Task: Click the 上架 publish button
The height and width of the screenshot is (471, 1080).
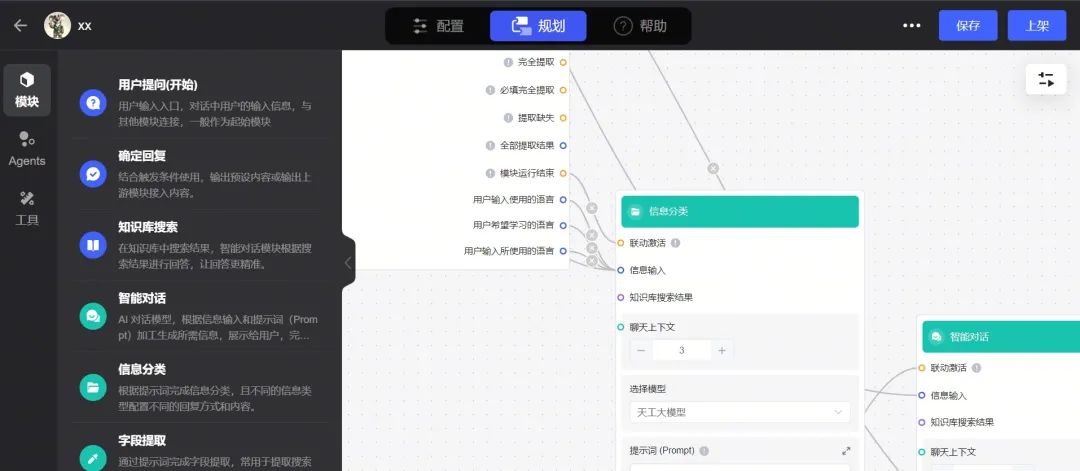Action: (x=1037, y=26)
